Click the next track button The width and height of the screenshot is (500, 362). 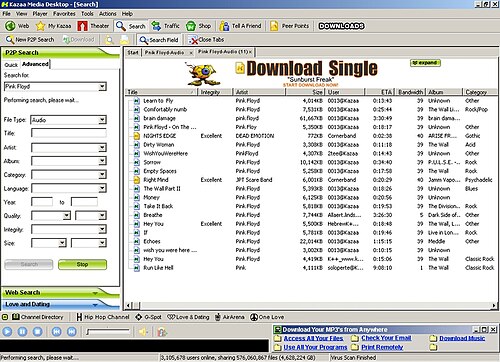[72, 332]
